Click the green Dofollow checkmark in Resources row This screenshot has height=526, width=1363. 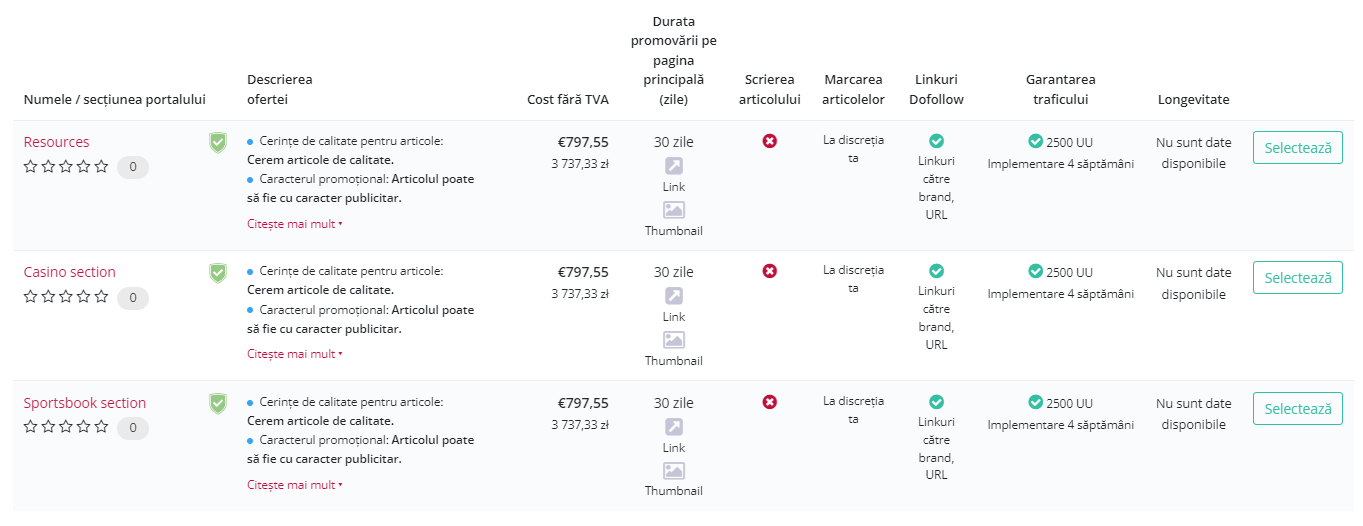(x=936, y=141)
